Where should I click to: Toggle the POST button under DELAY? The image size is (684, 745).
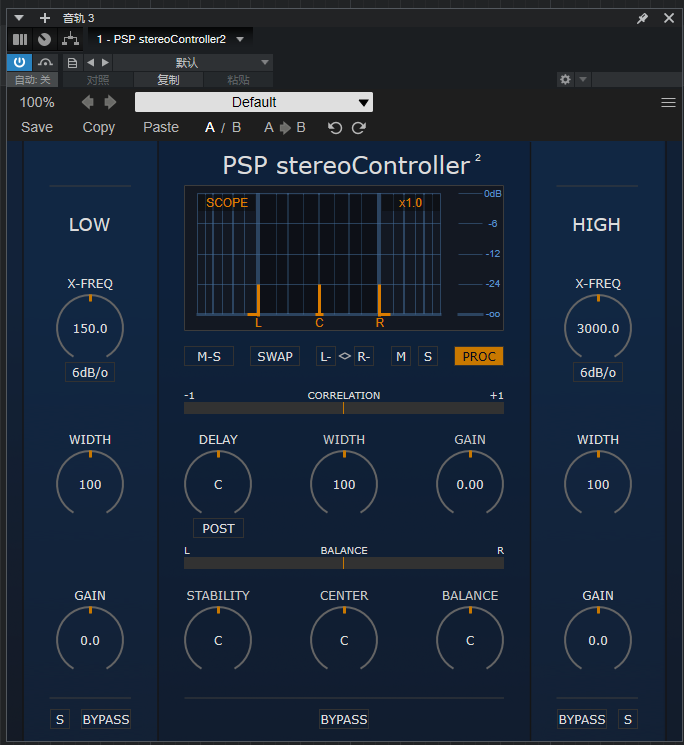218,528
